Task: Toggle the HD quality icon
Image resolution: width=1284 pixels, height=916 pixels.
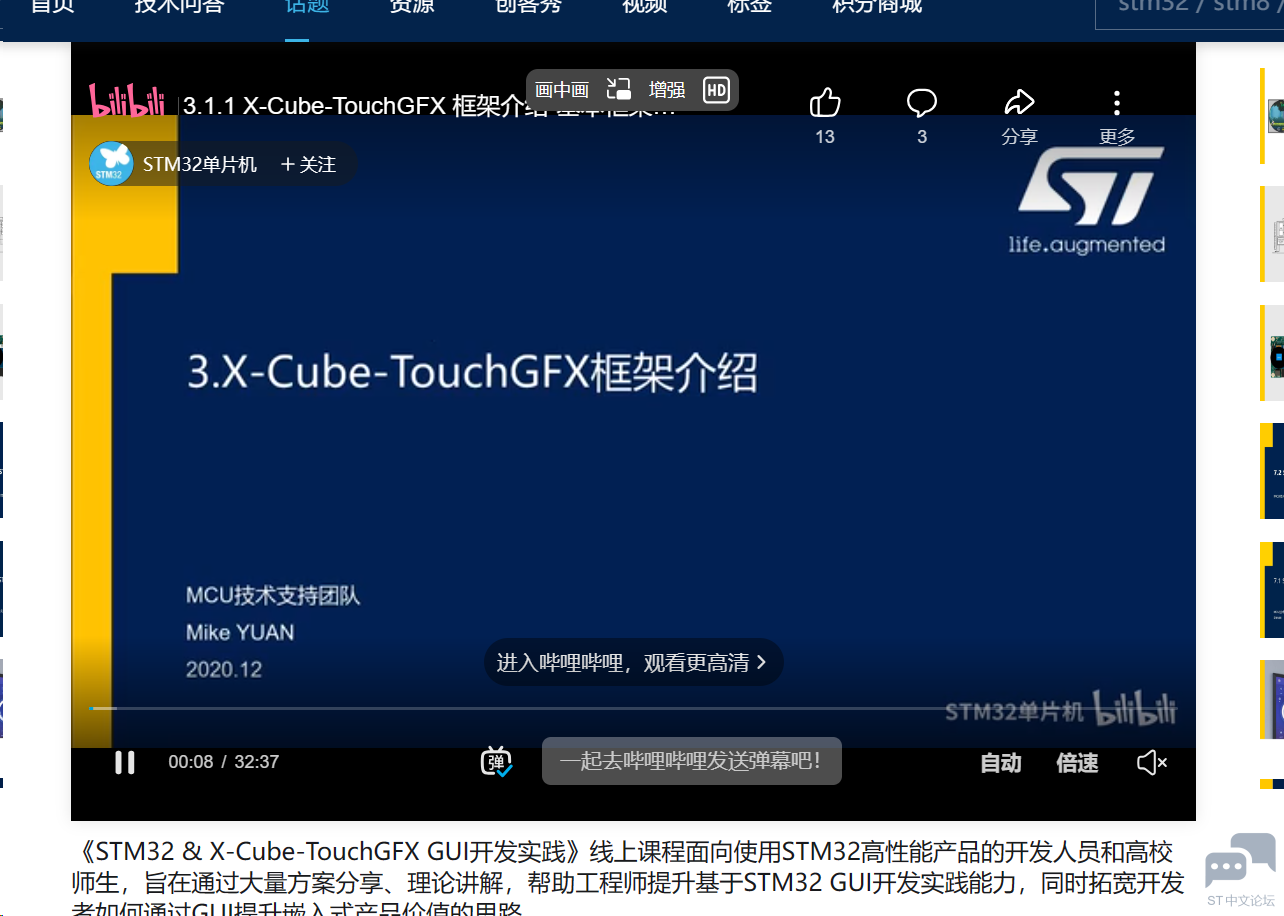Action: click(716, 90)
